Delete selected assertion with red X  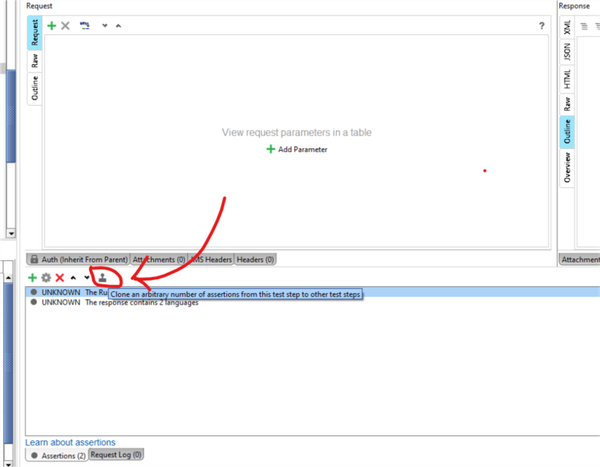(60, 278)
